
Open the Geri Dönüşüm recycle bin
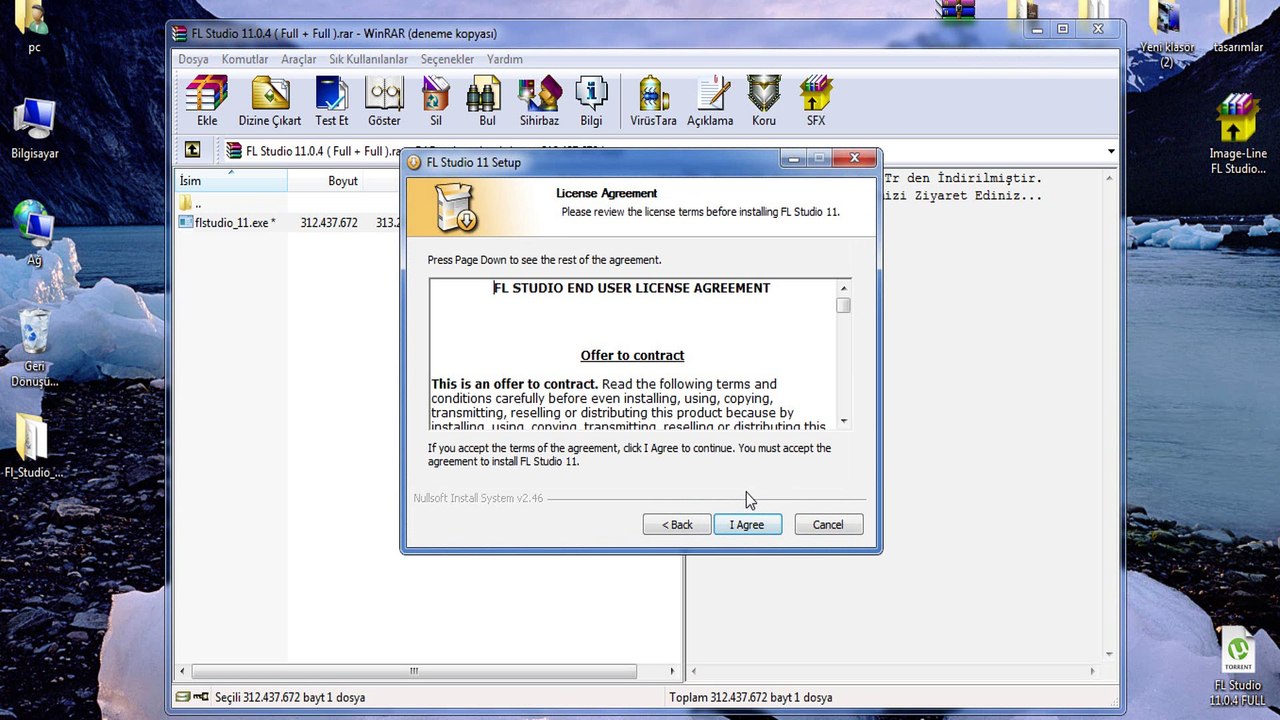[x=35, y=348]
